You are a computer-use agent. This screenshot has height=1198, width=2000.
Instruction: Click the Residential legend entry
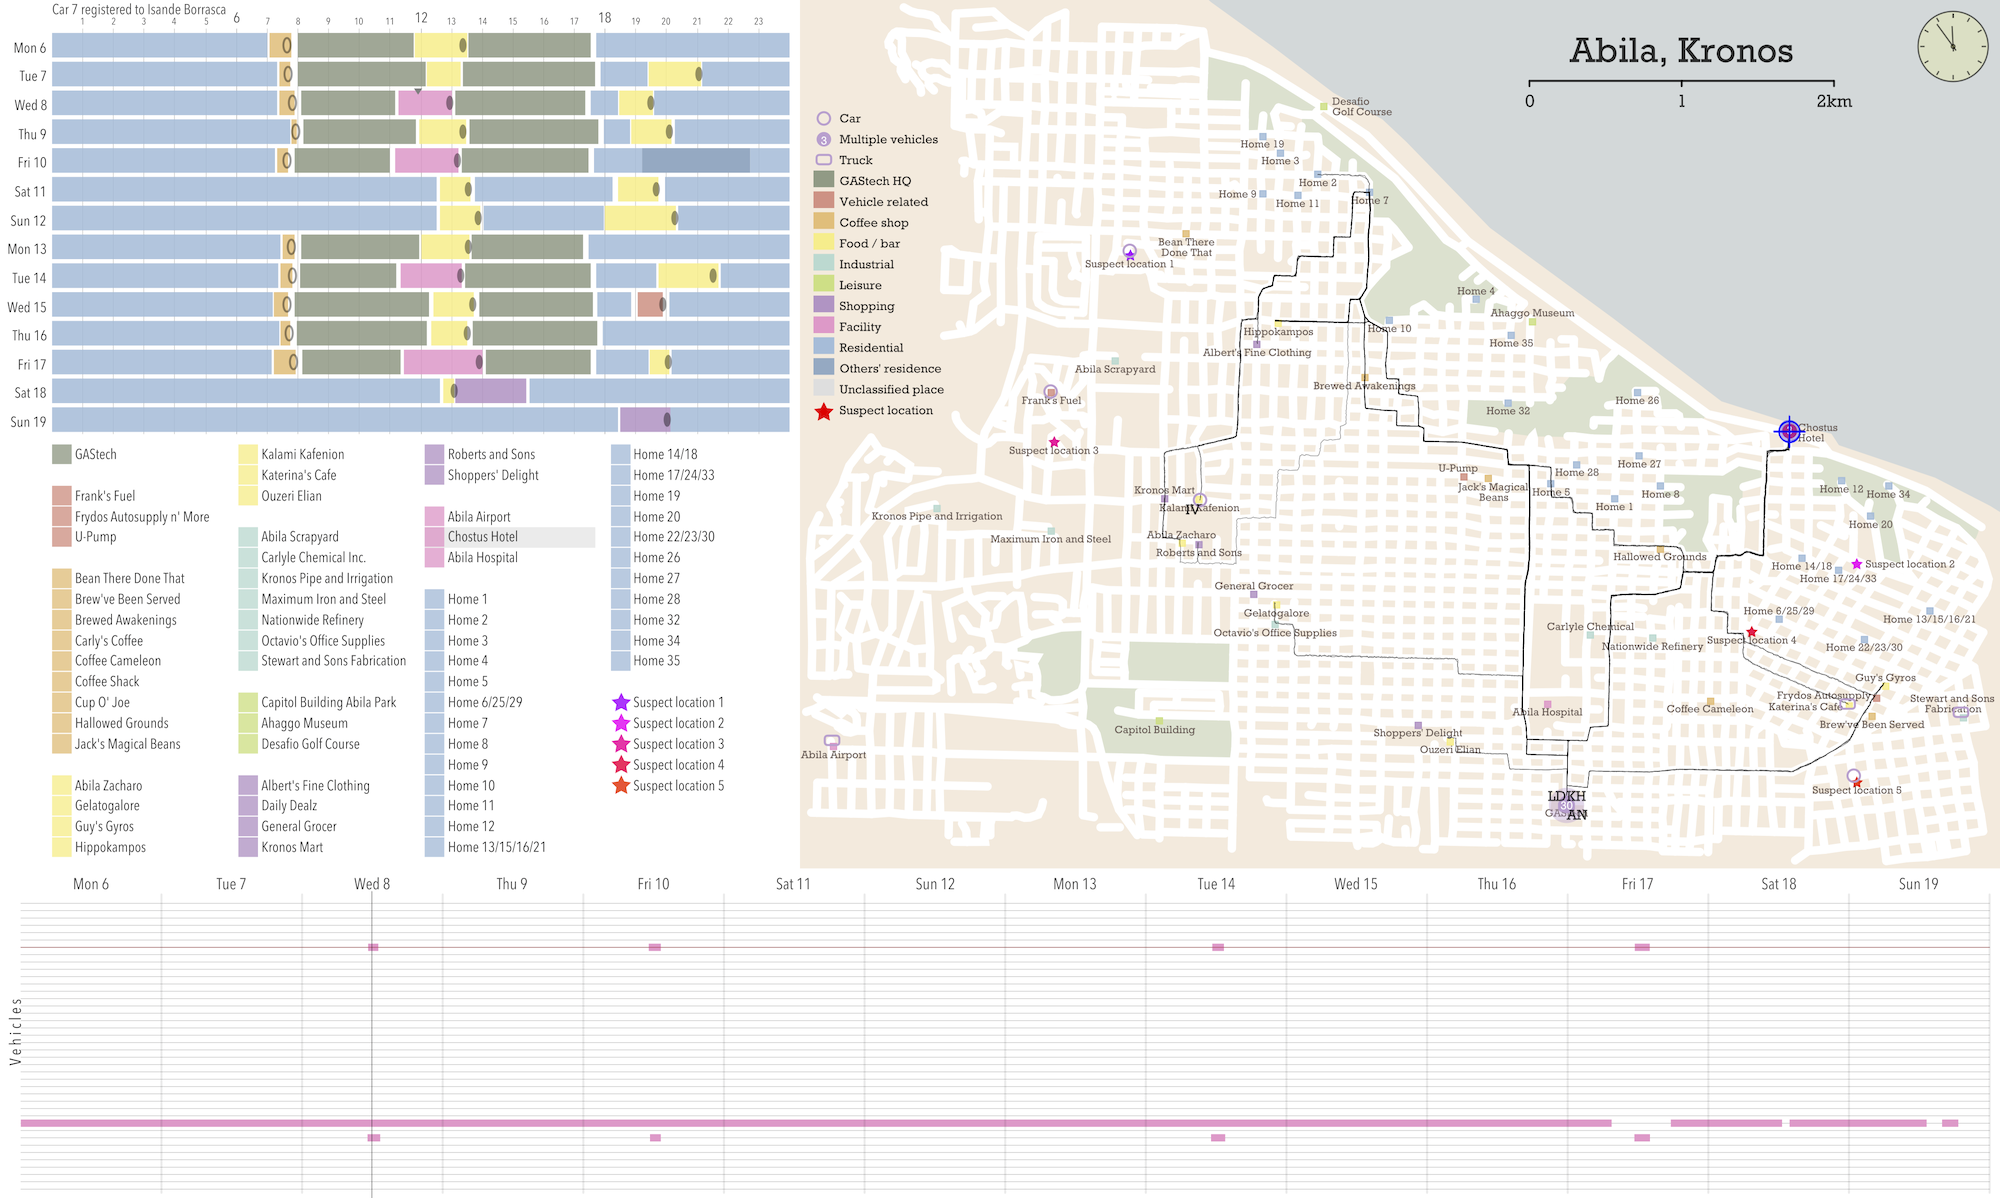point(870,347)
